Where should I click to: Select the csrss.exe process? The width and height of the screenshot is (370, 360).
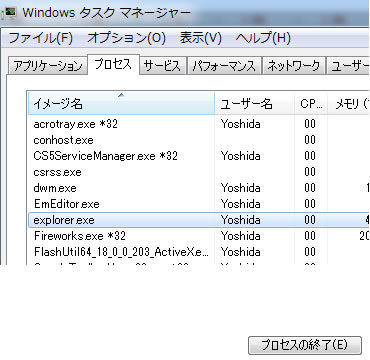tap(199, 172)
